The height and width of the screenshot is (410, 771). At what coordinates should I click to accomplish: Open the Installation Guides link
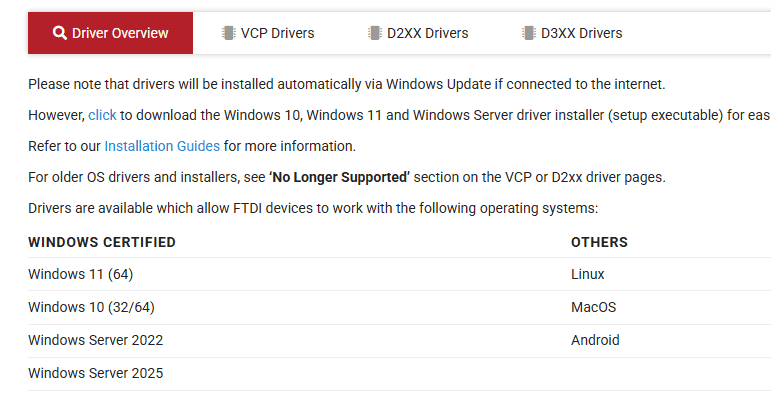point(162,146)
